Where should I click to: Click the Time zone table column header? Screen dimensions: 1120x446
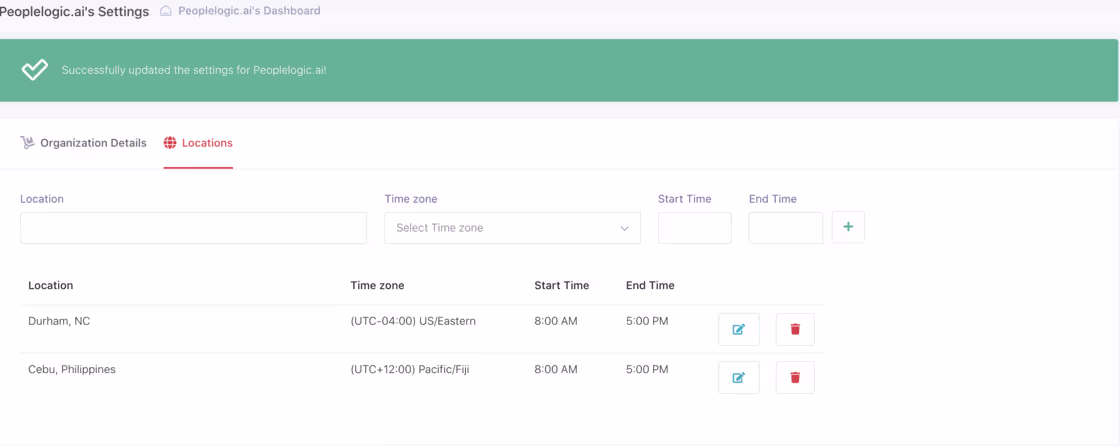tap(377, 285)
